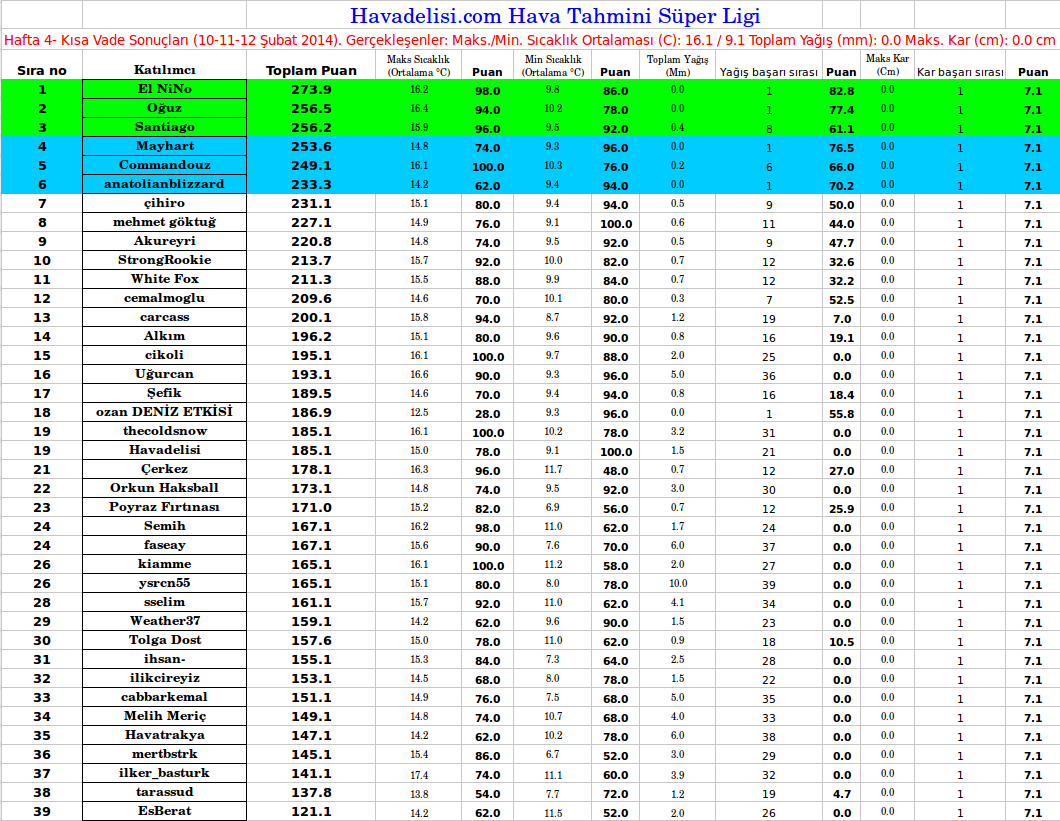
Task: Select total score 121.1 for EsBerat
Action: [x=311, y=812]
